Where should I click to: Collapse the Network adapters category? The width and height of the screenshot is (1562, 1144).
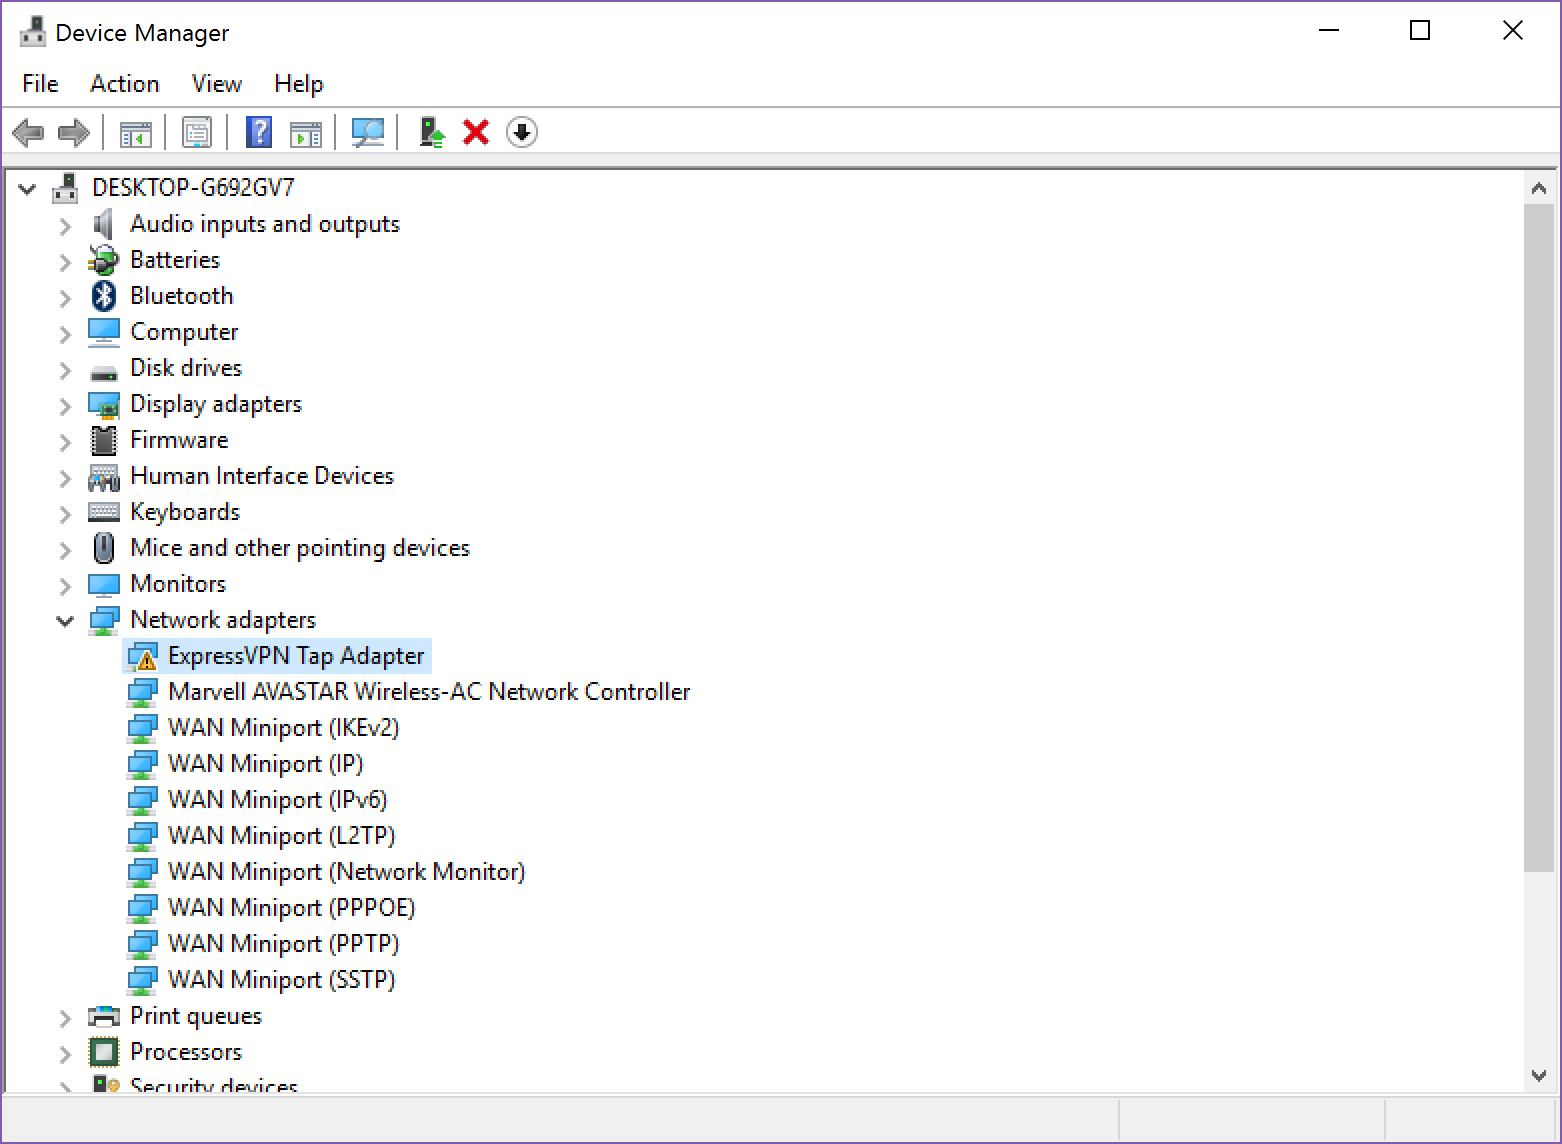65,621
